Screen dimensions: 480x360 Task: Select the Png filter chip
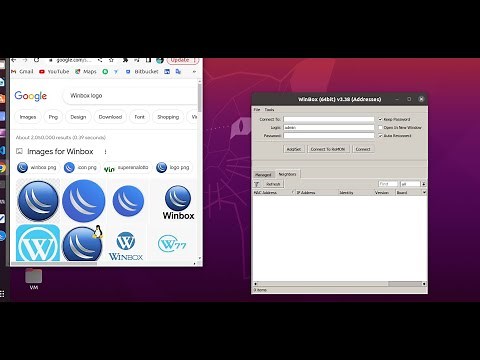[53, 117]
